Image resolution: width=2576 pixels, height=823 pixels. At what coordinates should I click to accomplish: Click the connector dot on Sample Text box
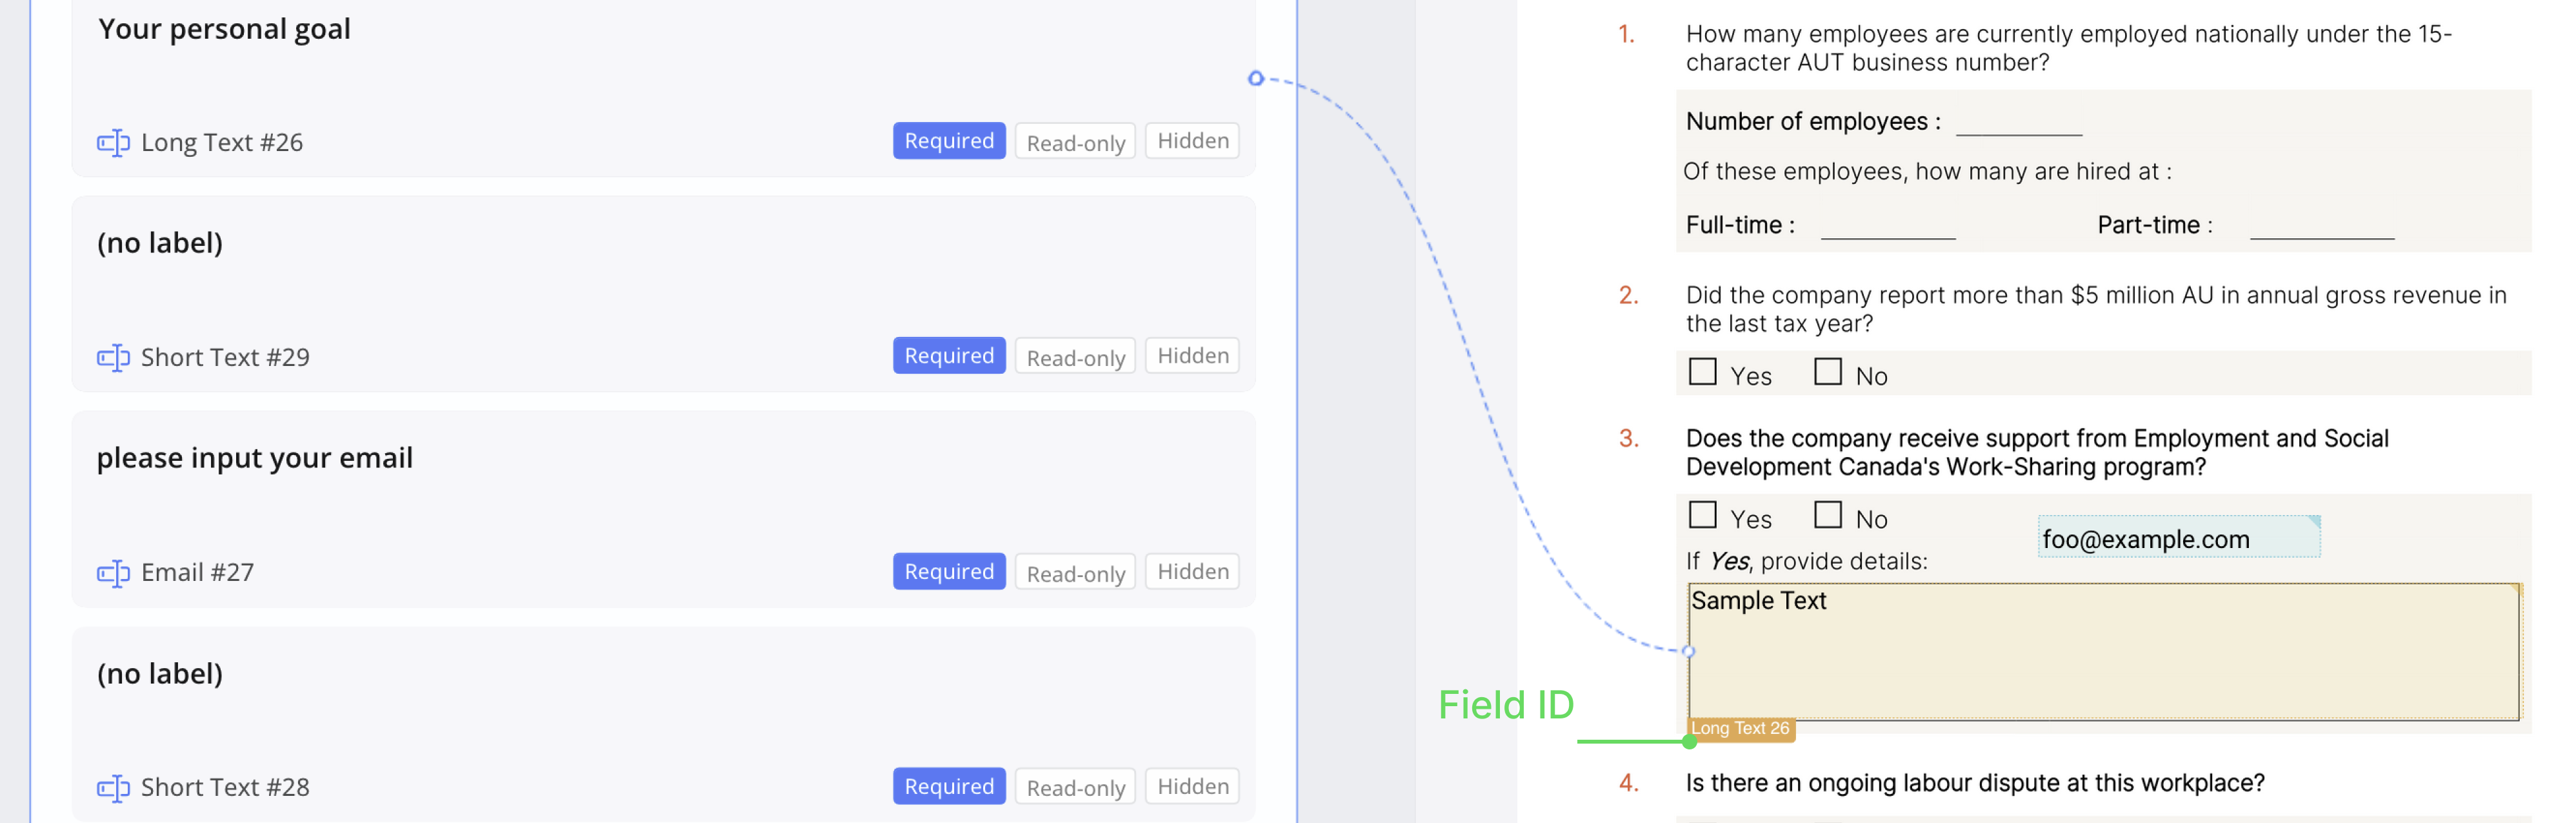point(1688,651)
